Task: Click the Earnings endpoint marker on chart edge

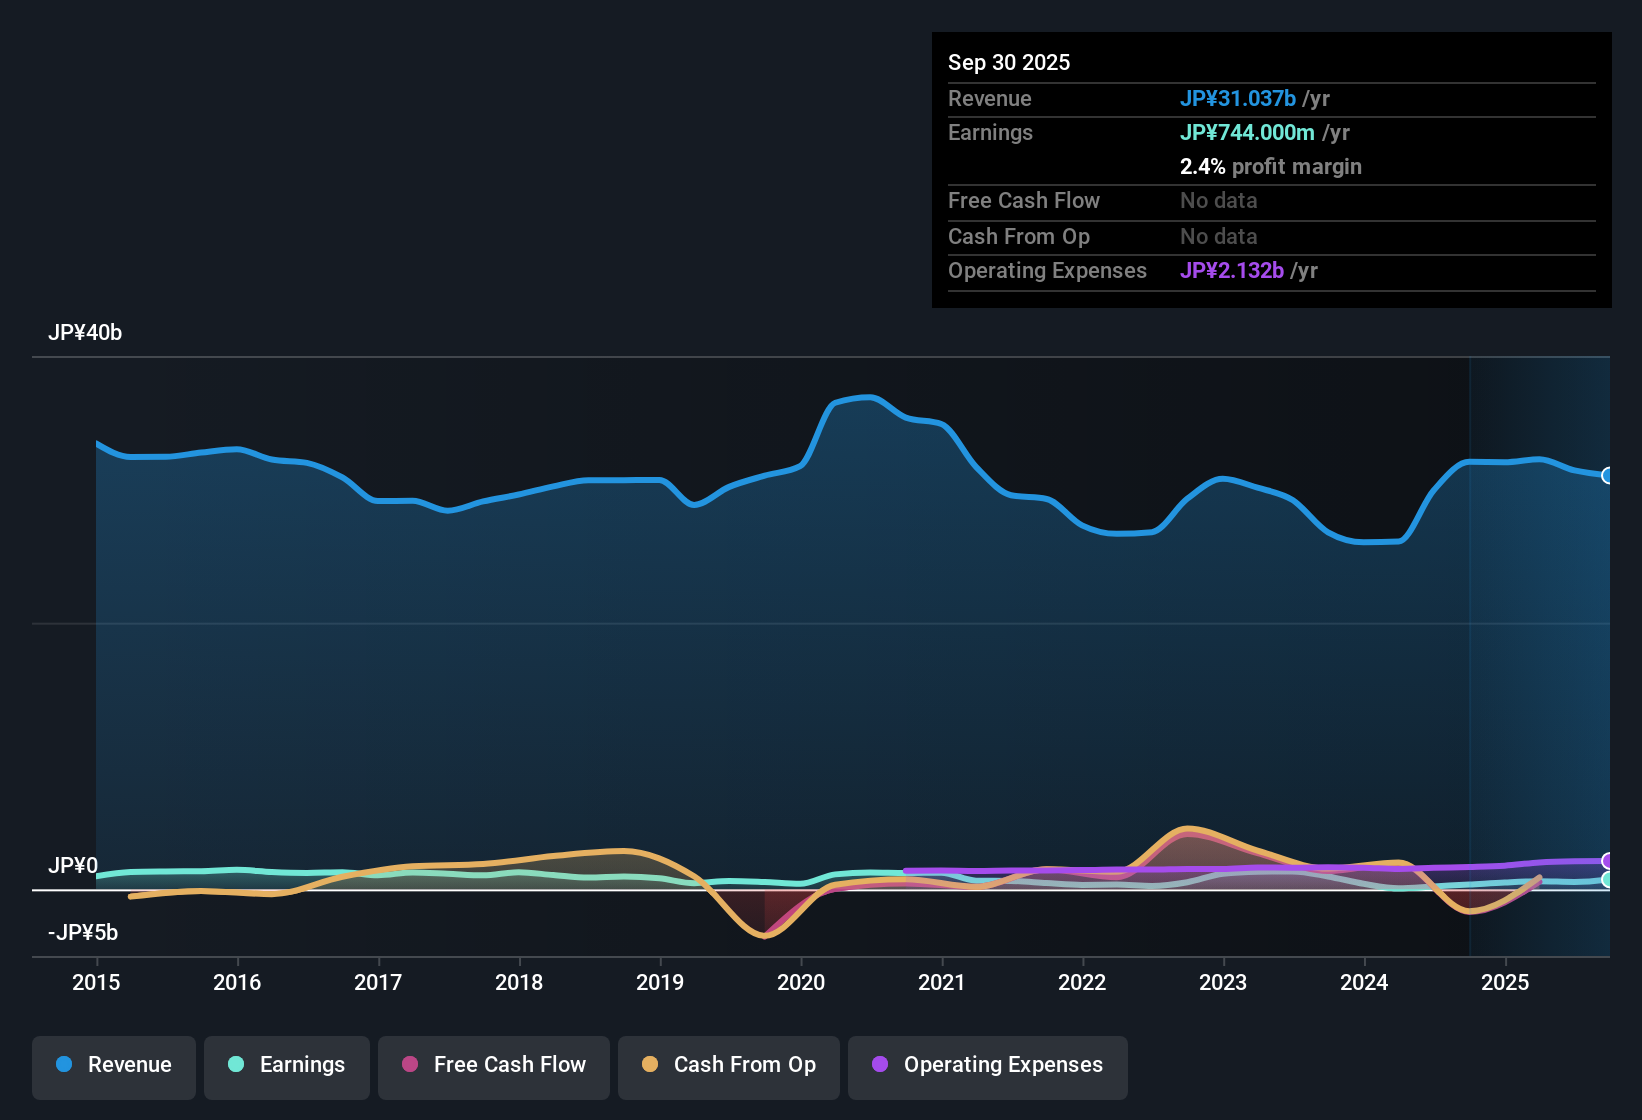Action: pos(1608,880)
